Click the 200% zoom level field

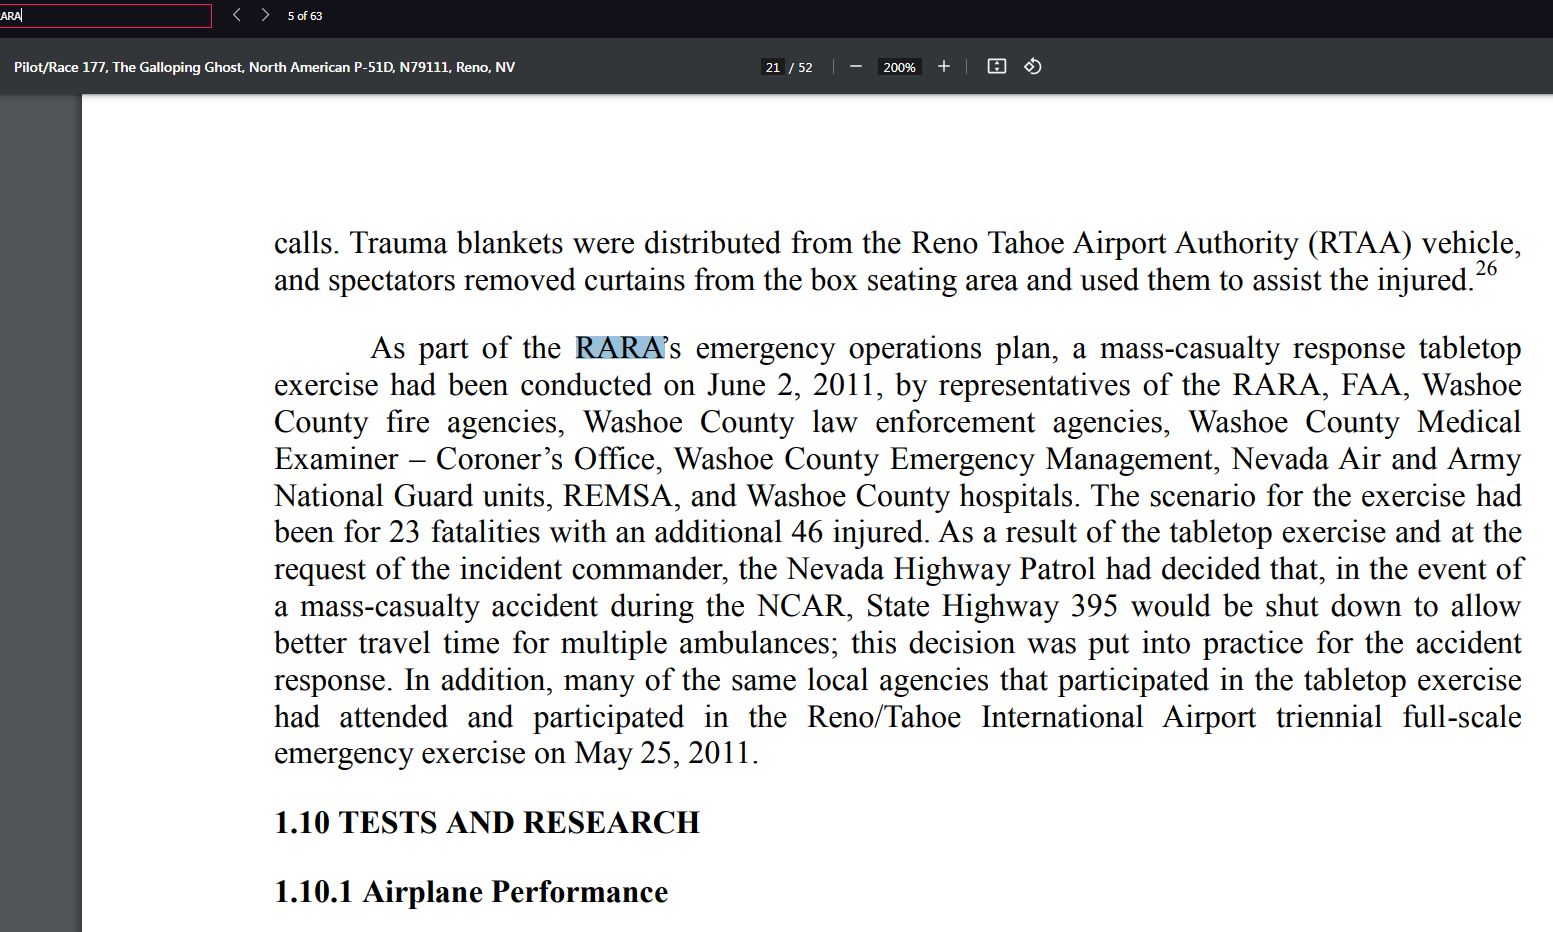tap(899, 67)
